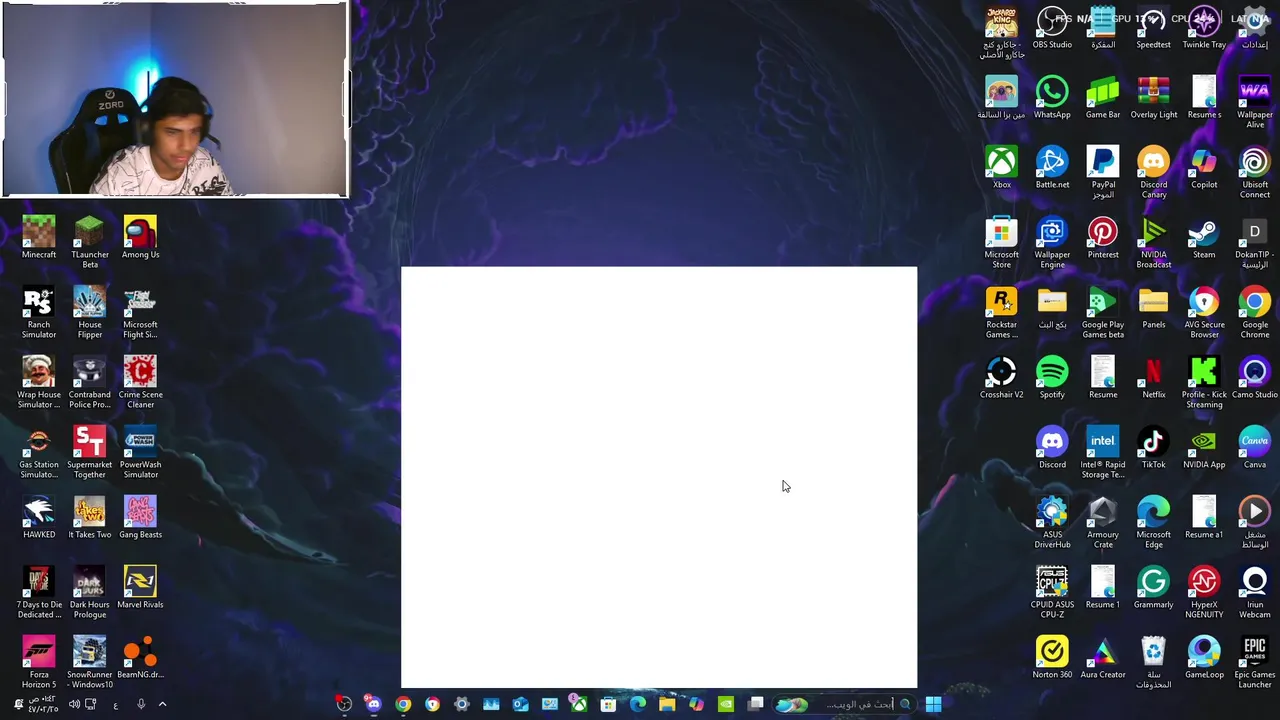
Task: Select Contraband Police Prologue icon
Action: click(x=90, y=382)
